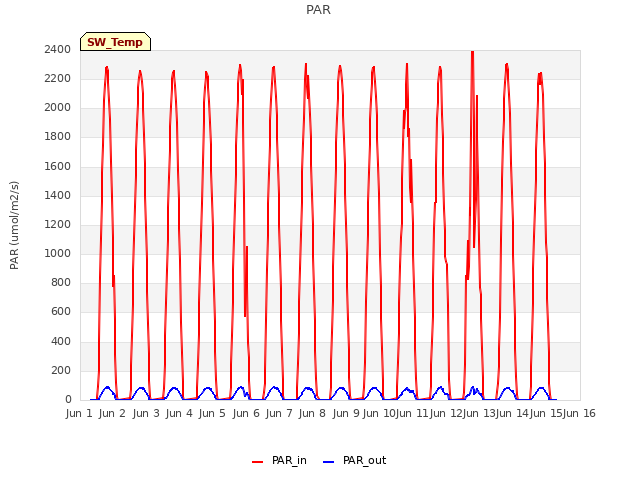Click the 2200 y-axis label
Viewport: 640px width, 480px height.
tap(58, 79)
